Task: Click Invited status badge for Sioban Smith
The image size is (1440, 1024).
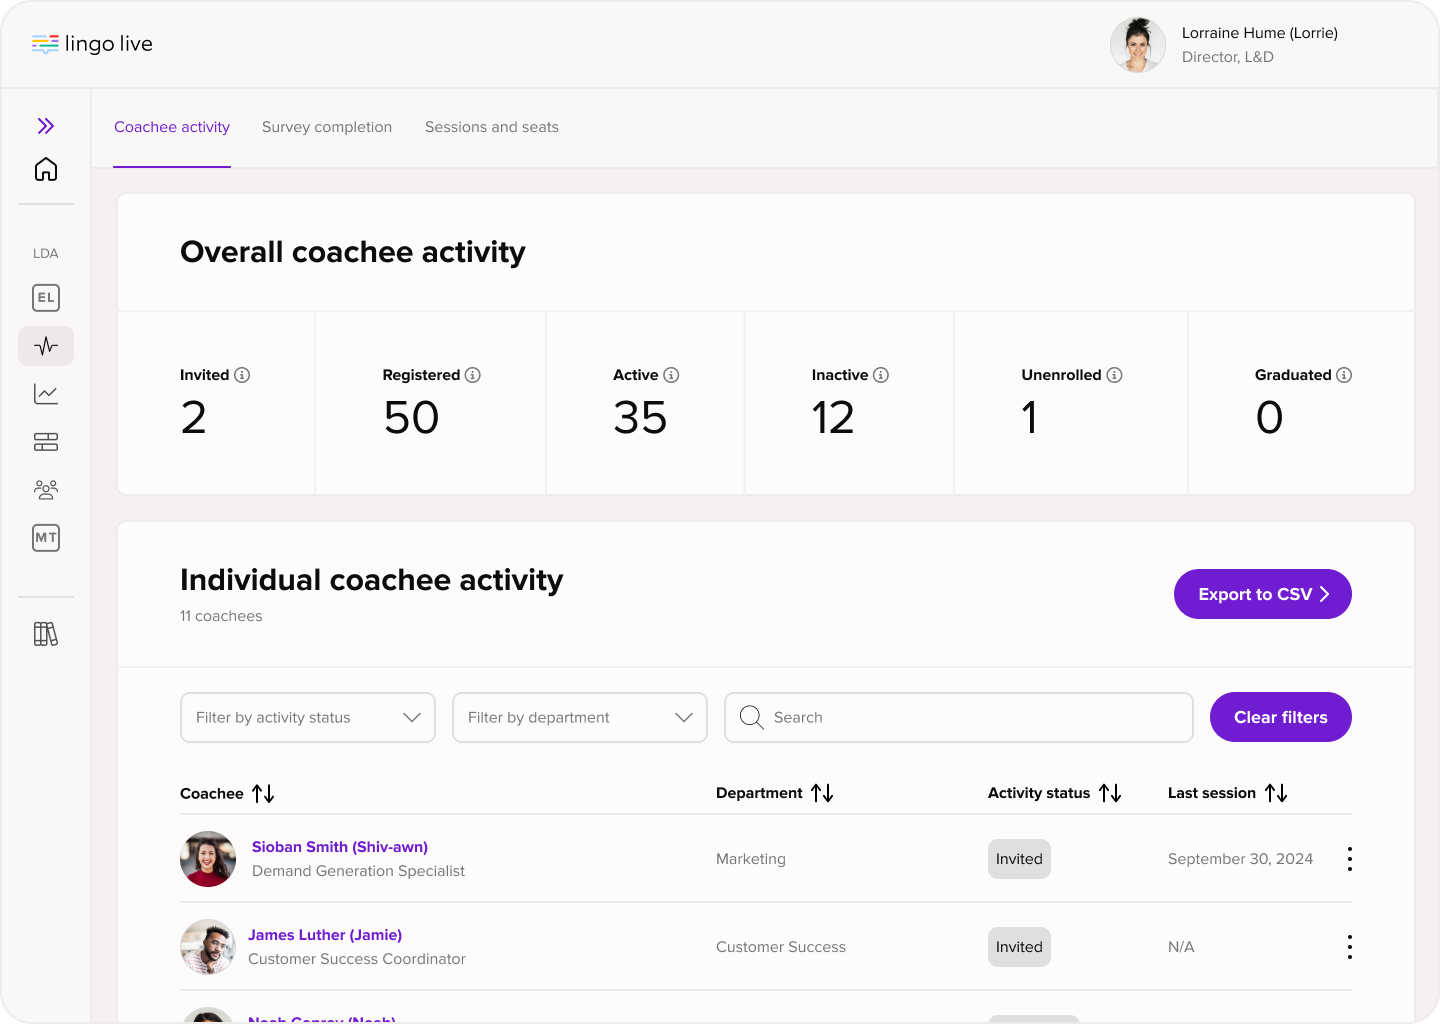Action: (x=1019, y=859)
